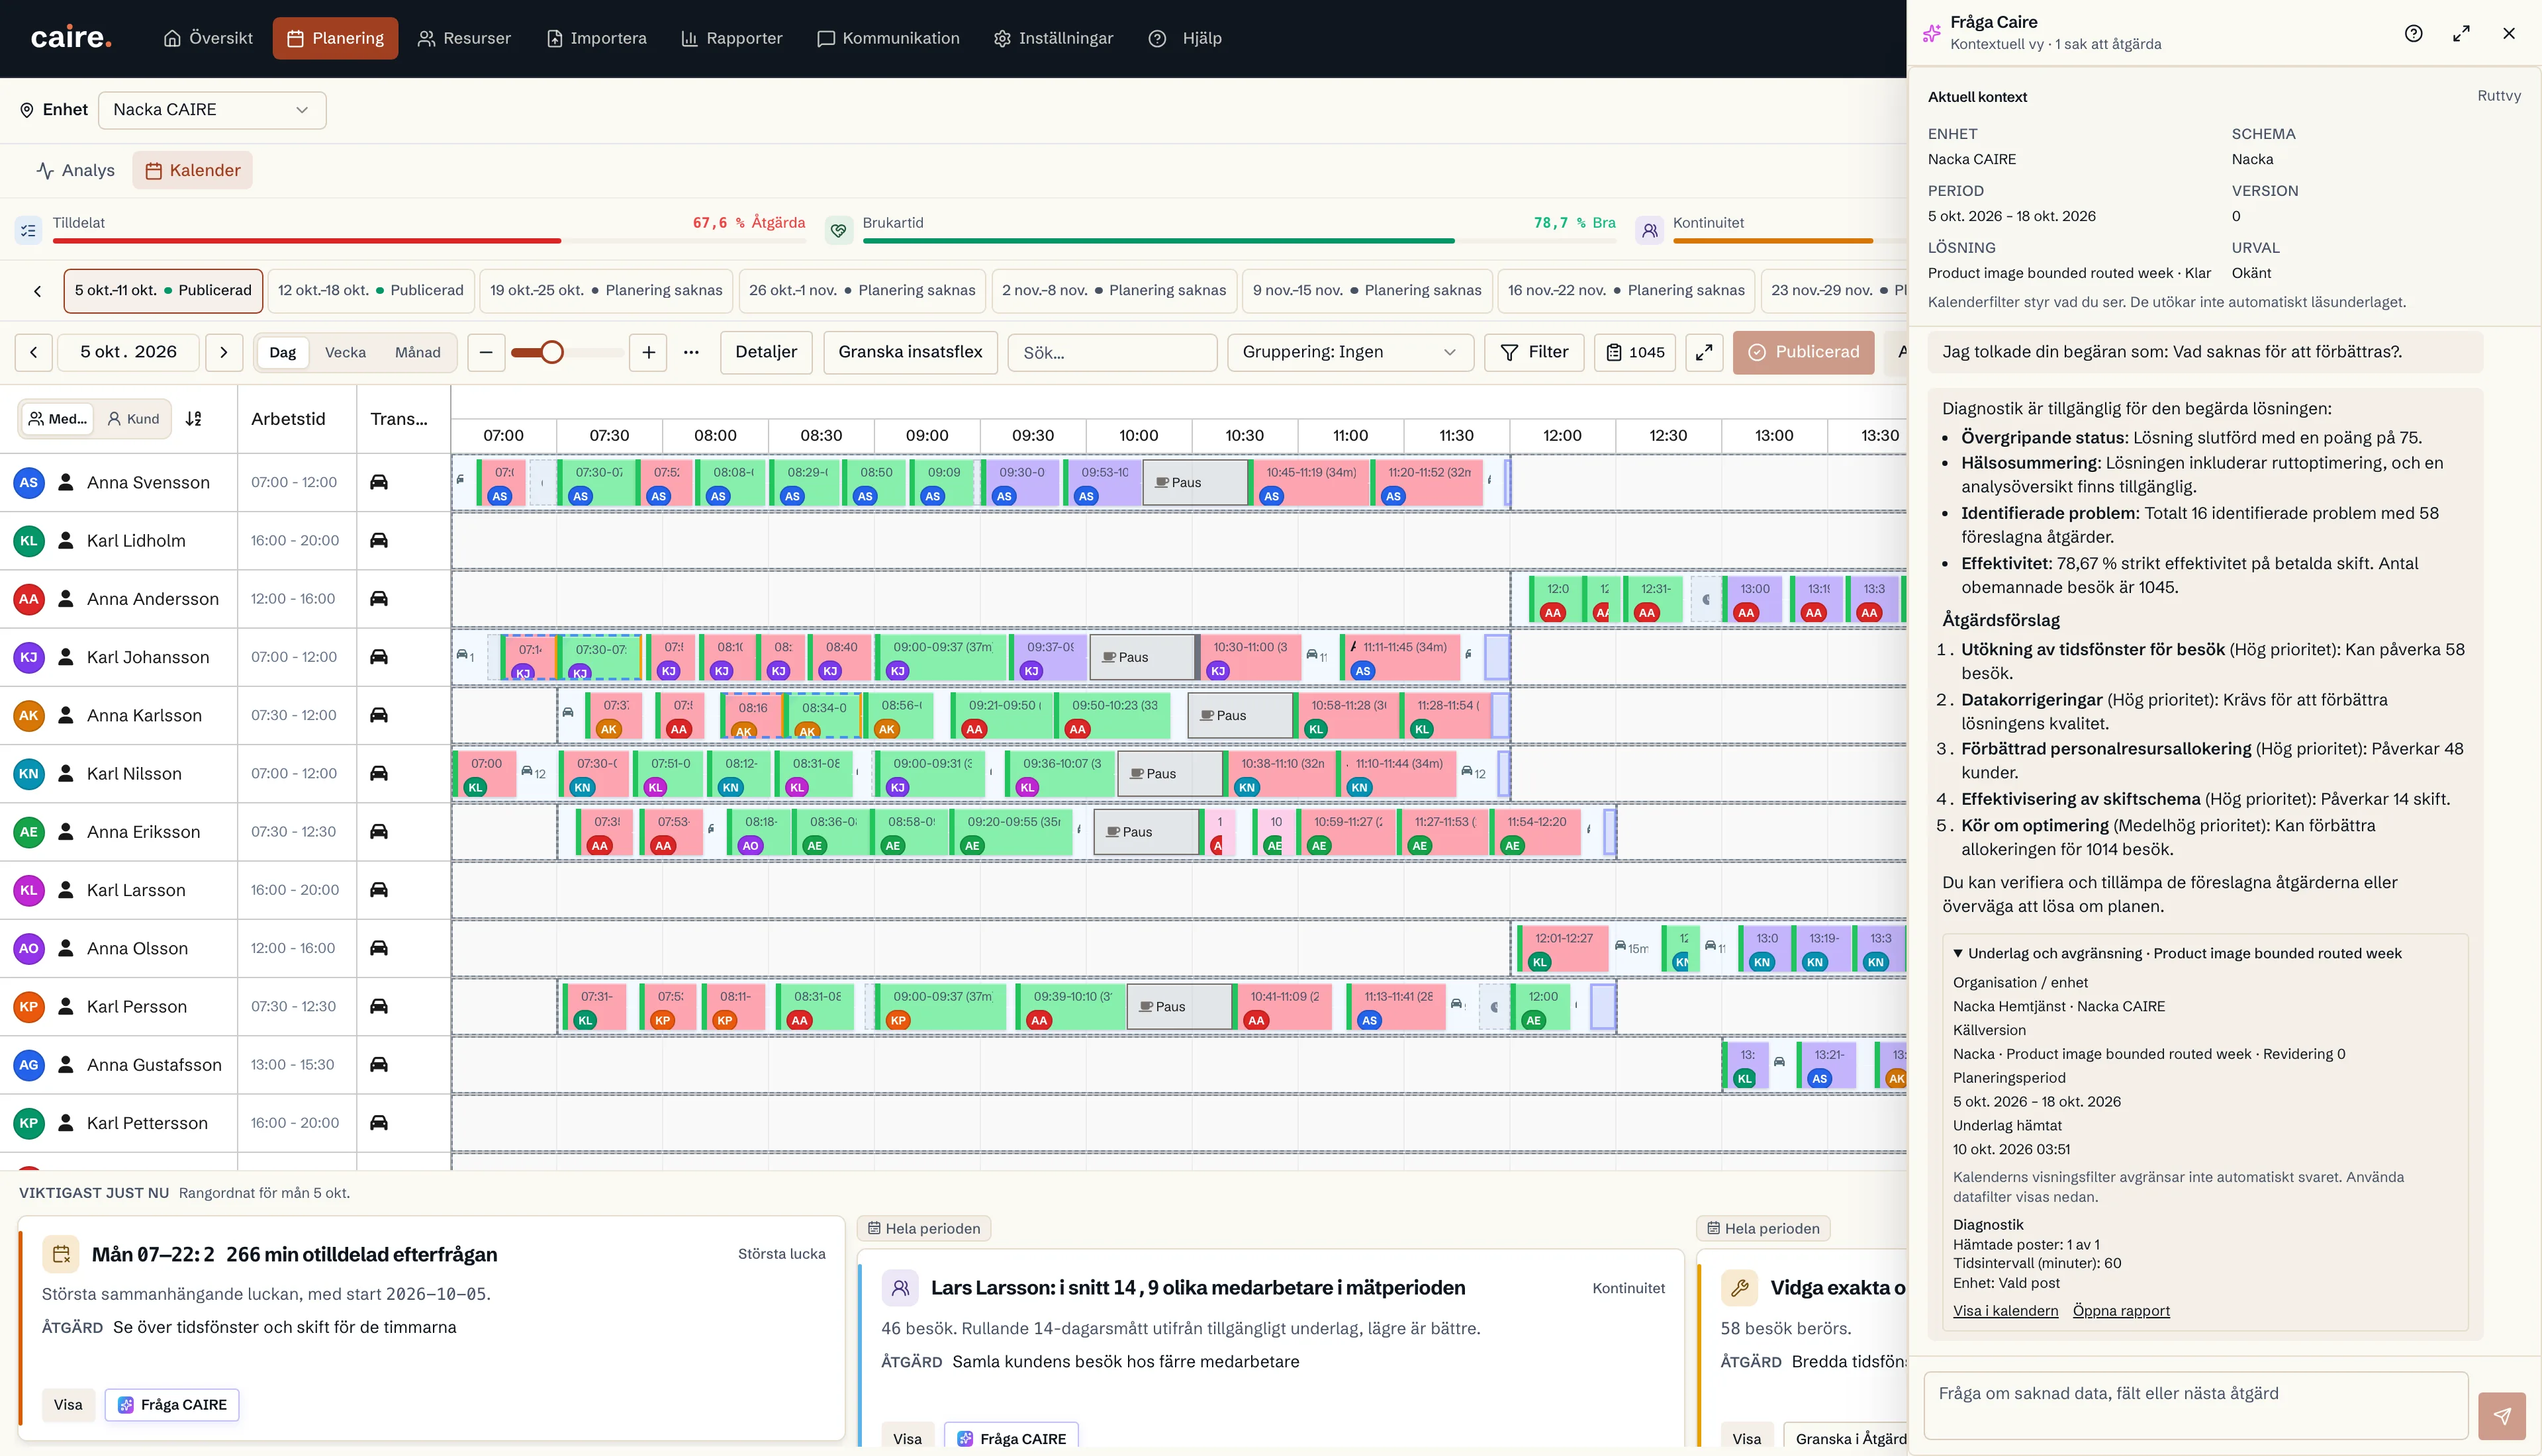Open the Enhet Nacka CAIRE dropdown
The image size is (2542, 1456).
(212, 110)
